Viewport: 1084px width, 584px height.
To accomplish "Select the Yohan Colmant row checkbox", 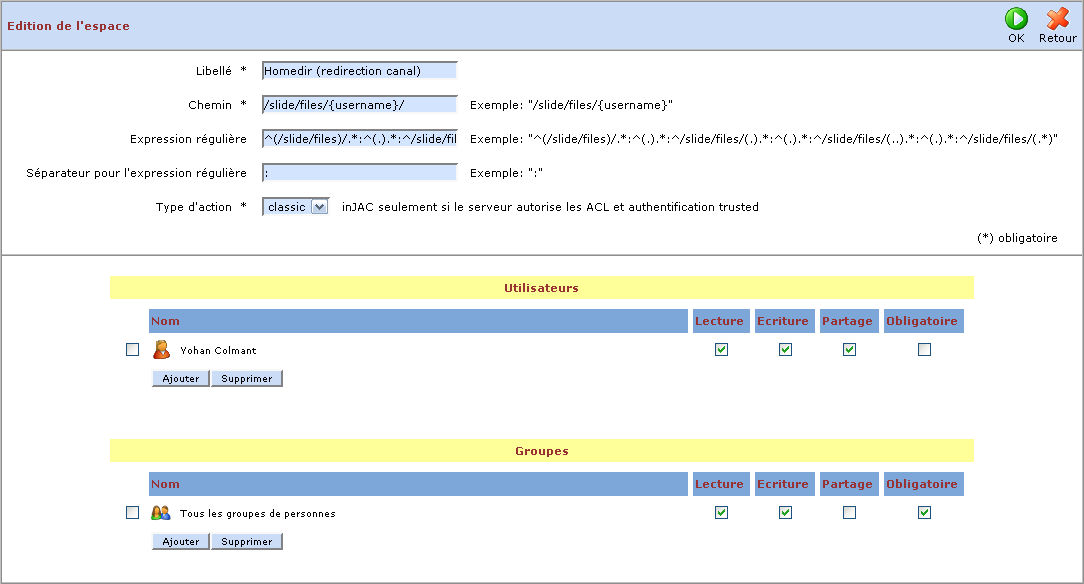I will 132,350.
